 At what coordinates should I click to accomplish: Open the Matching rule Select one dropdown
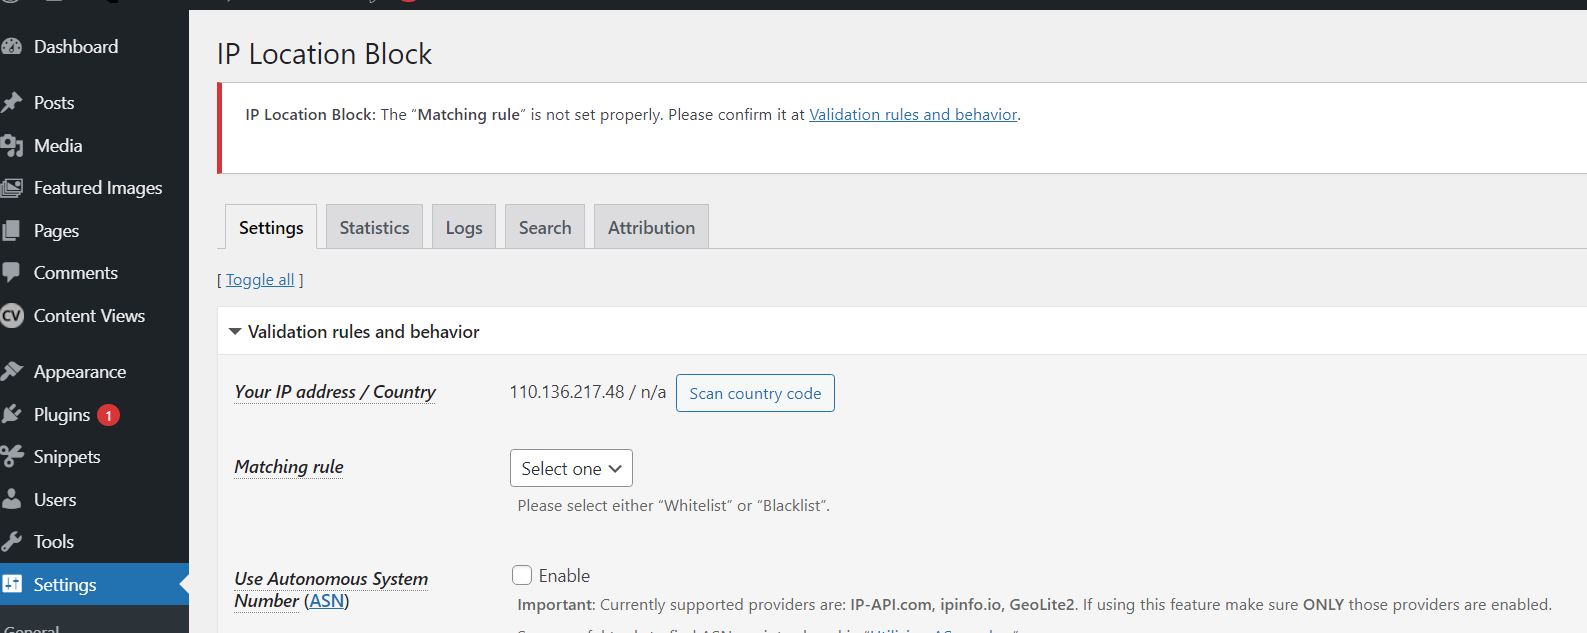(x=571, y=468)
